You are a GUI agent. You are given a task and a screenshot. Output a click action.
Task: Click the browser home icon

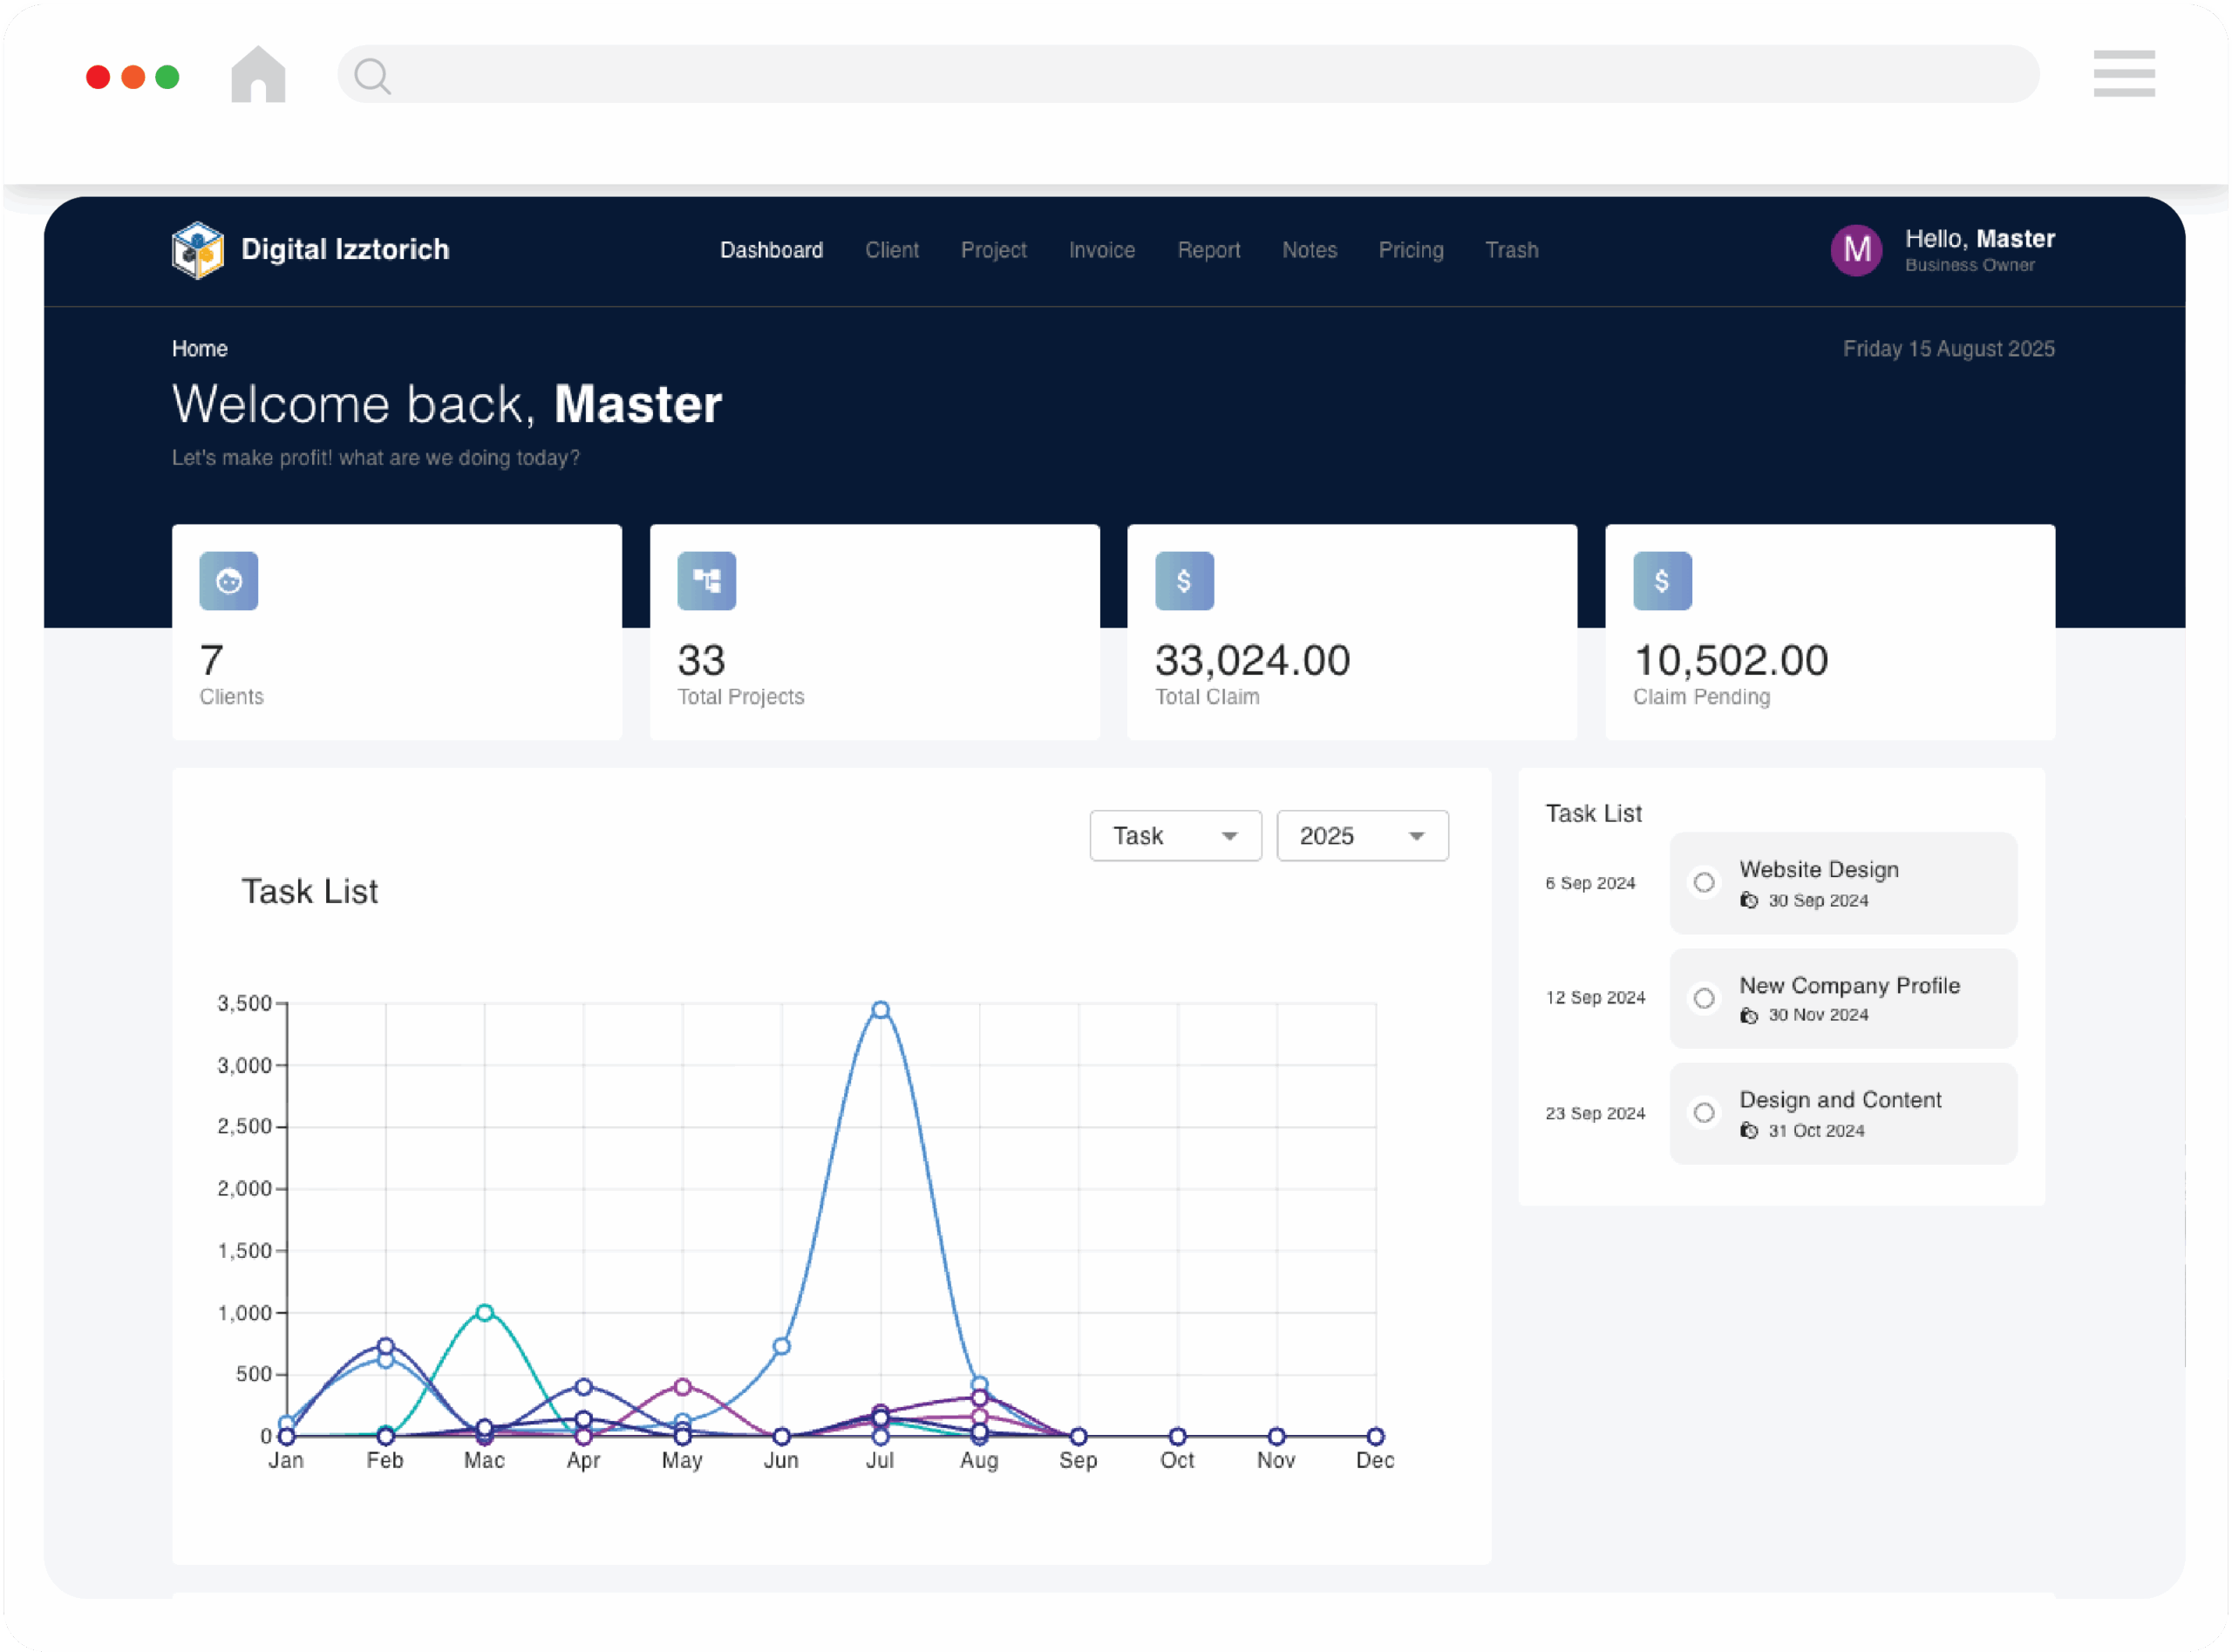(x=258, y=75)
